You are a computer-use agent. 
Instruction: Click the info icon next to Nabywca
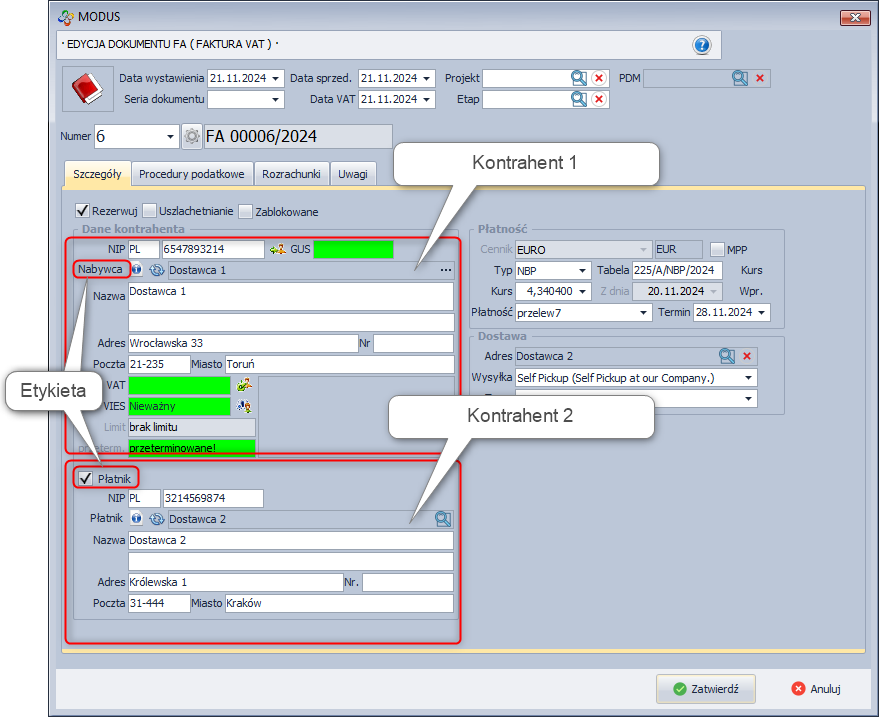pos(138,270)
